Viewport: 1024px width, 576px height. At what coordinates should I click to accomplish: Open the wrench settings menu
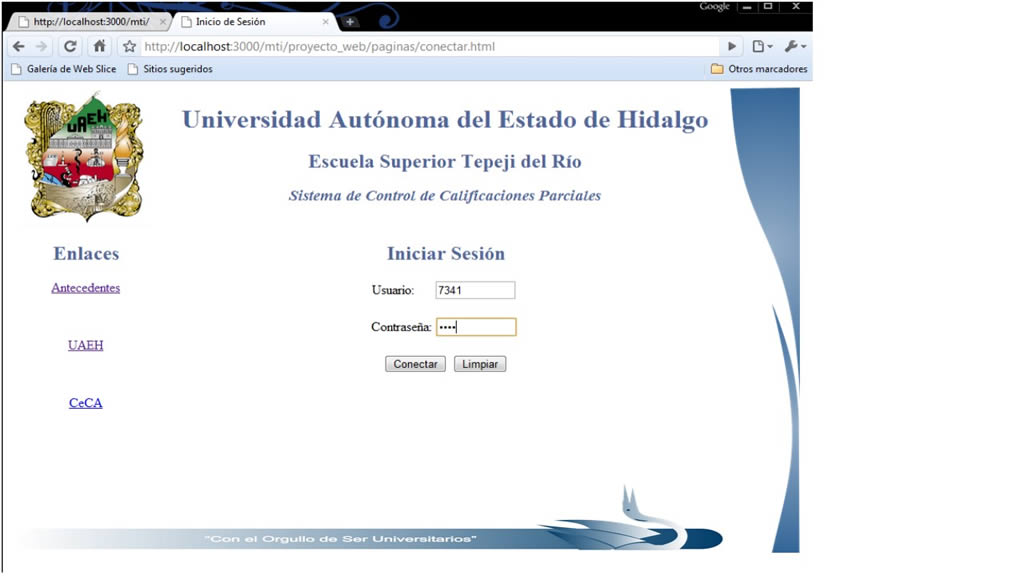[x=795, y=46]
